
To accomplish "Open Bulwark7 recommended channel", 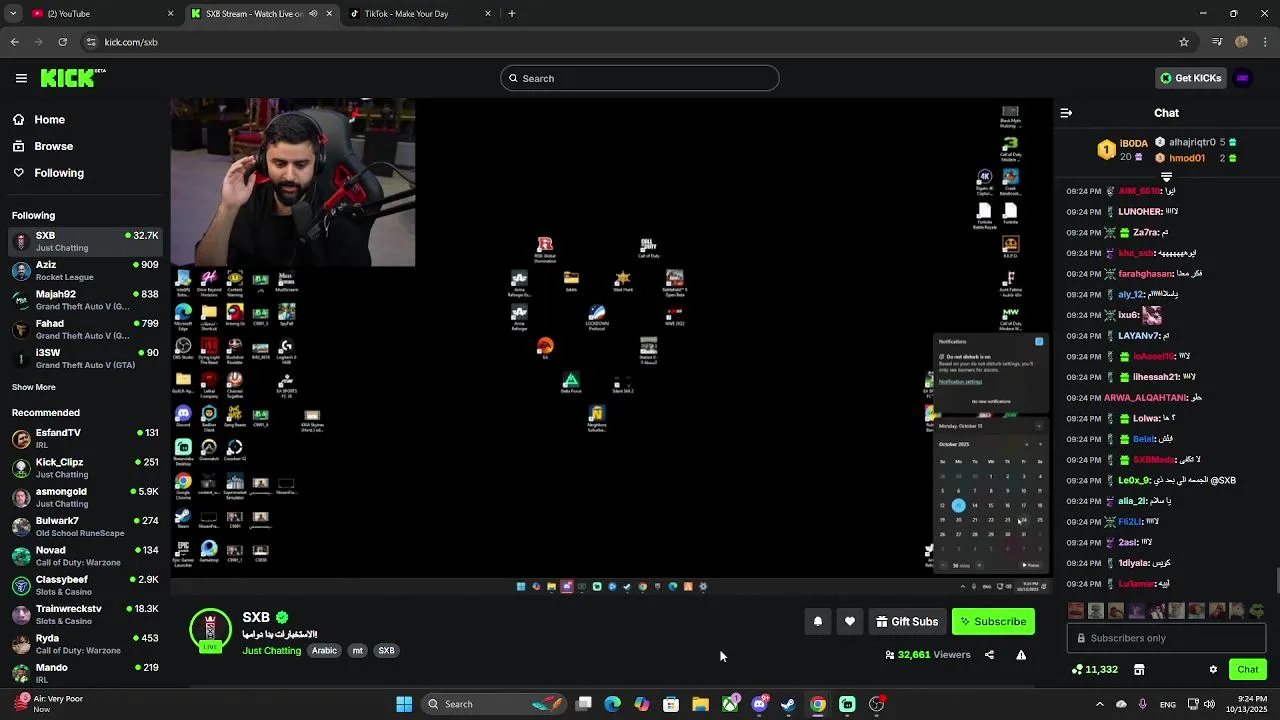I will [85, 526].
